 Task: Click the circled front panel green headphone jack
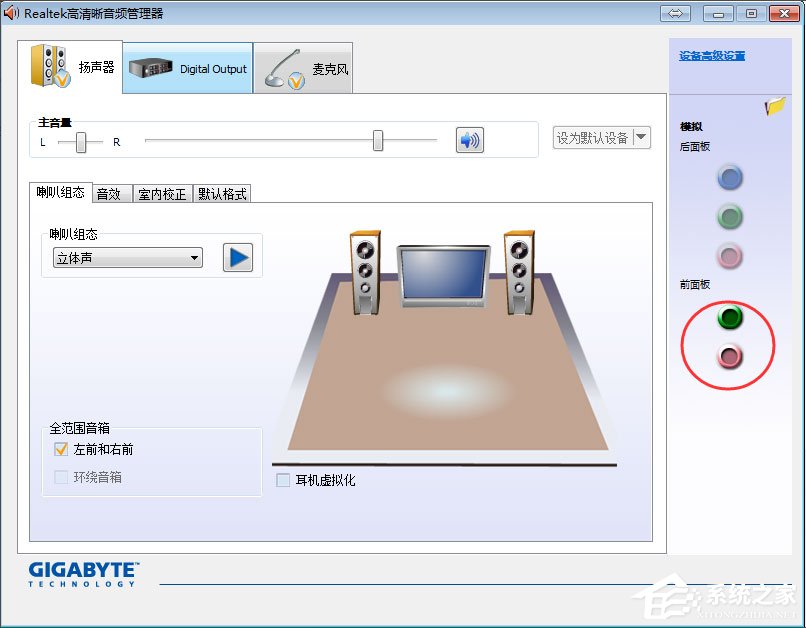tap(731, 318)
